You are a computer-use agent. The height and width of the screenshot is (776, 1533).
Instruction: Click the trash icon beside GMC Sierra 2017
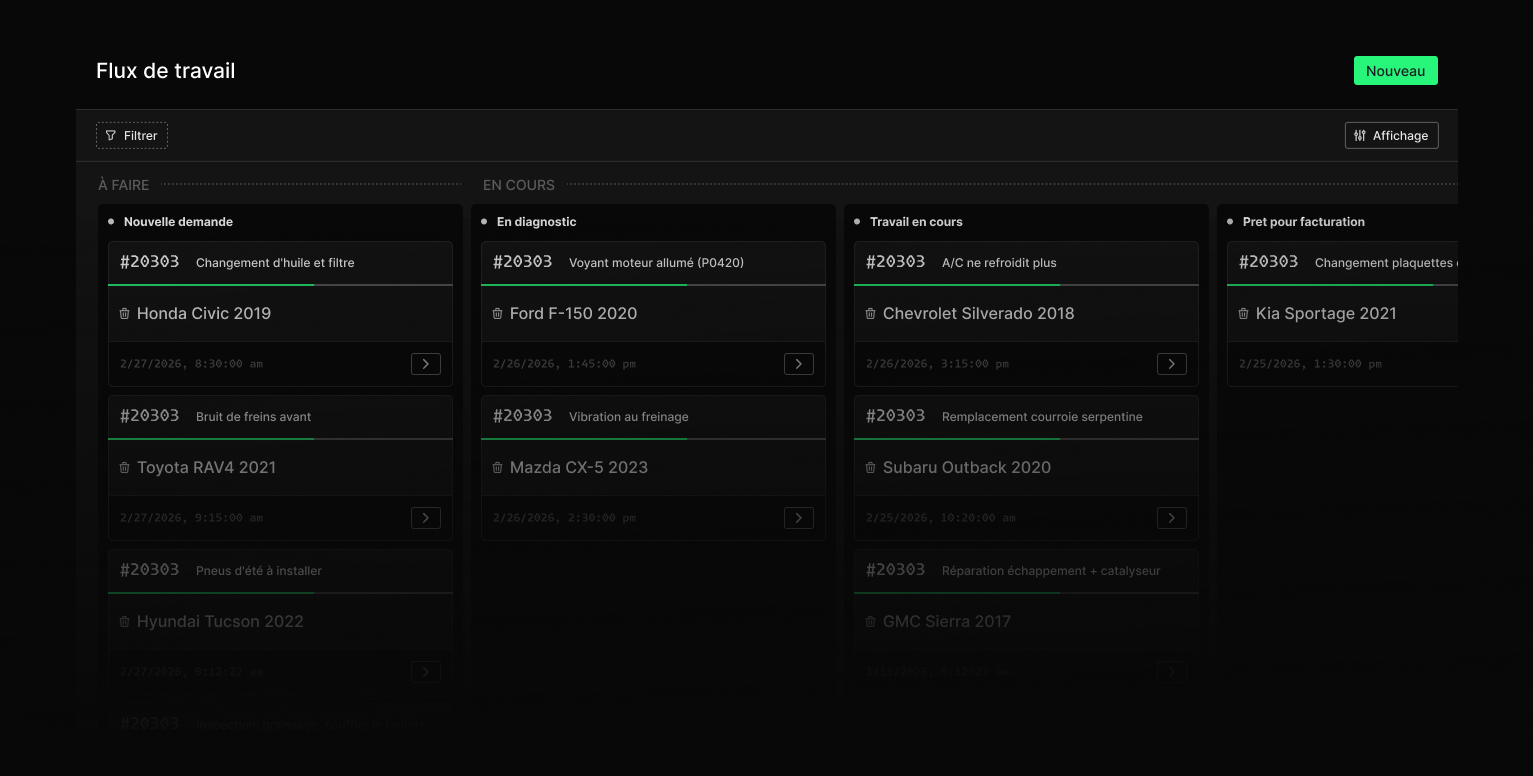click(x=871, y=622)
